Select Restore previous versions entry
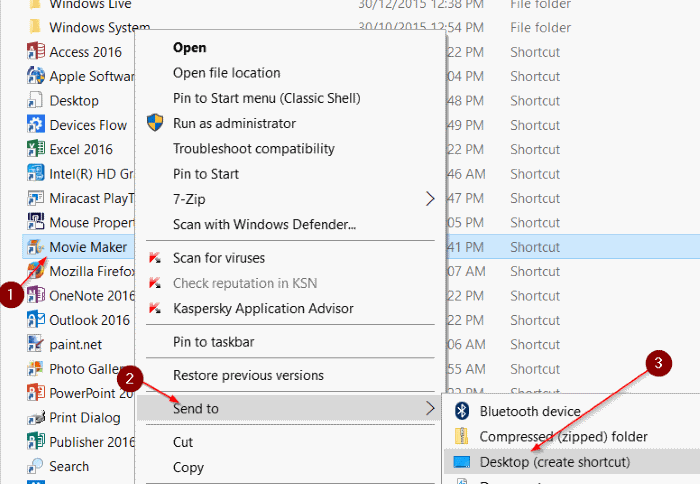Image resolution: width=700 pixels, height=484 pixels. 248,376
